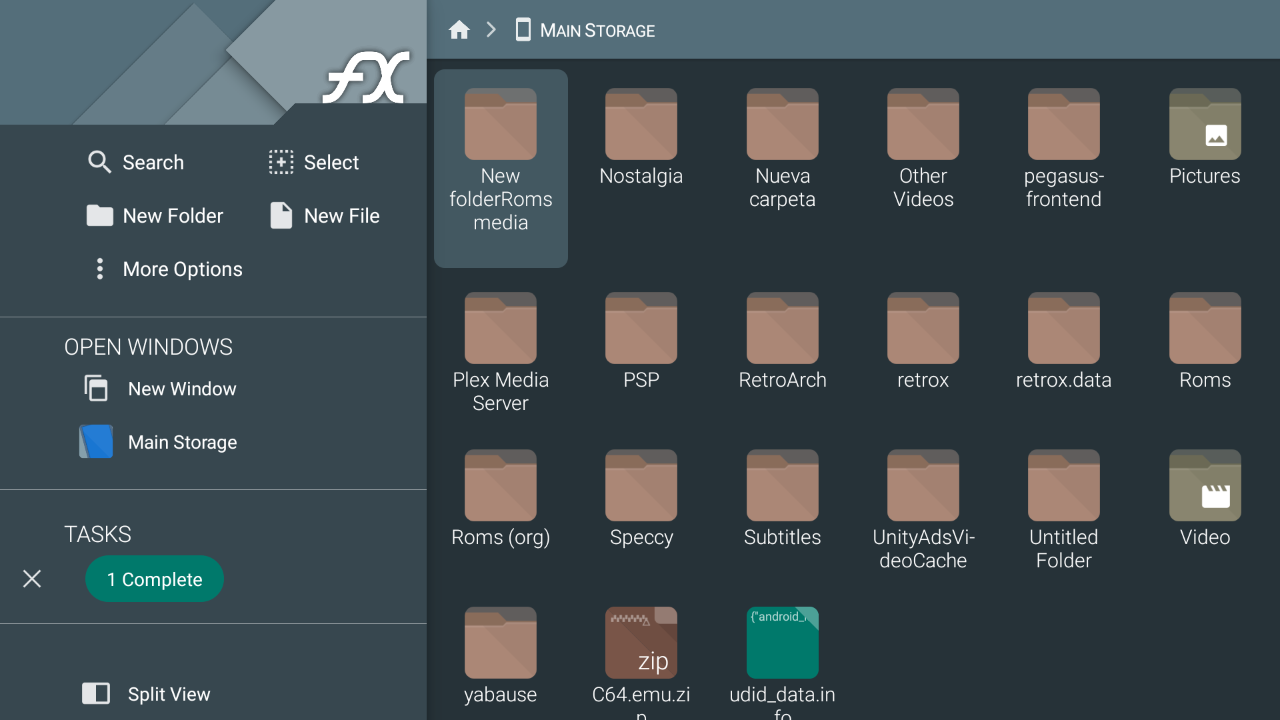Open the RetroArch folder
1280x720 pixels.
click(x=782, y=342)
